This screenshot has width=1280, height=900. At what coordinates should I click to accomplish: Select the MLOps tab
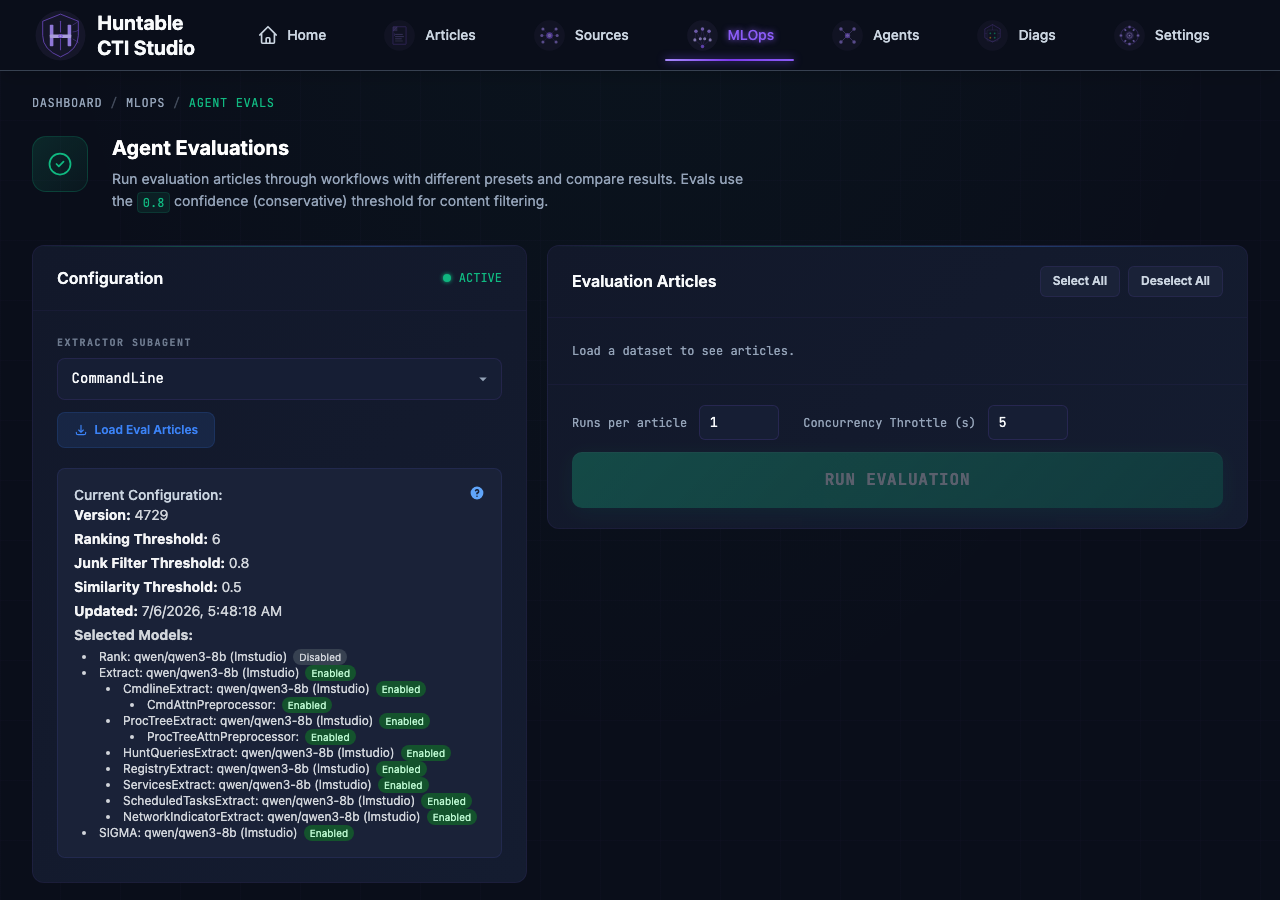[x=730, y=35]
